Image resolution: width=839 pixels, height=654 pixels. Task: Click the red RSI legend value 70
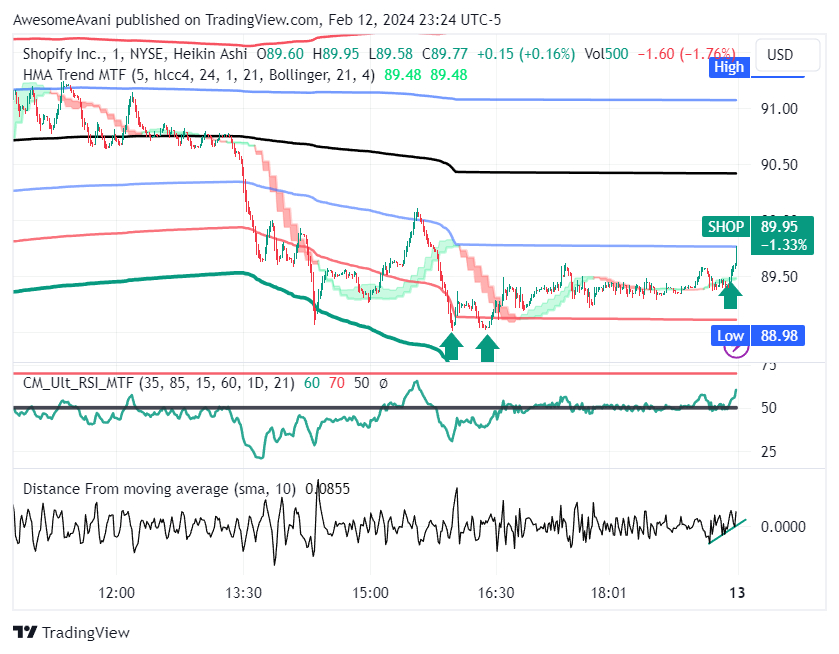[337, 383]
